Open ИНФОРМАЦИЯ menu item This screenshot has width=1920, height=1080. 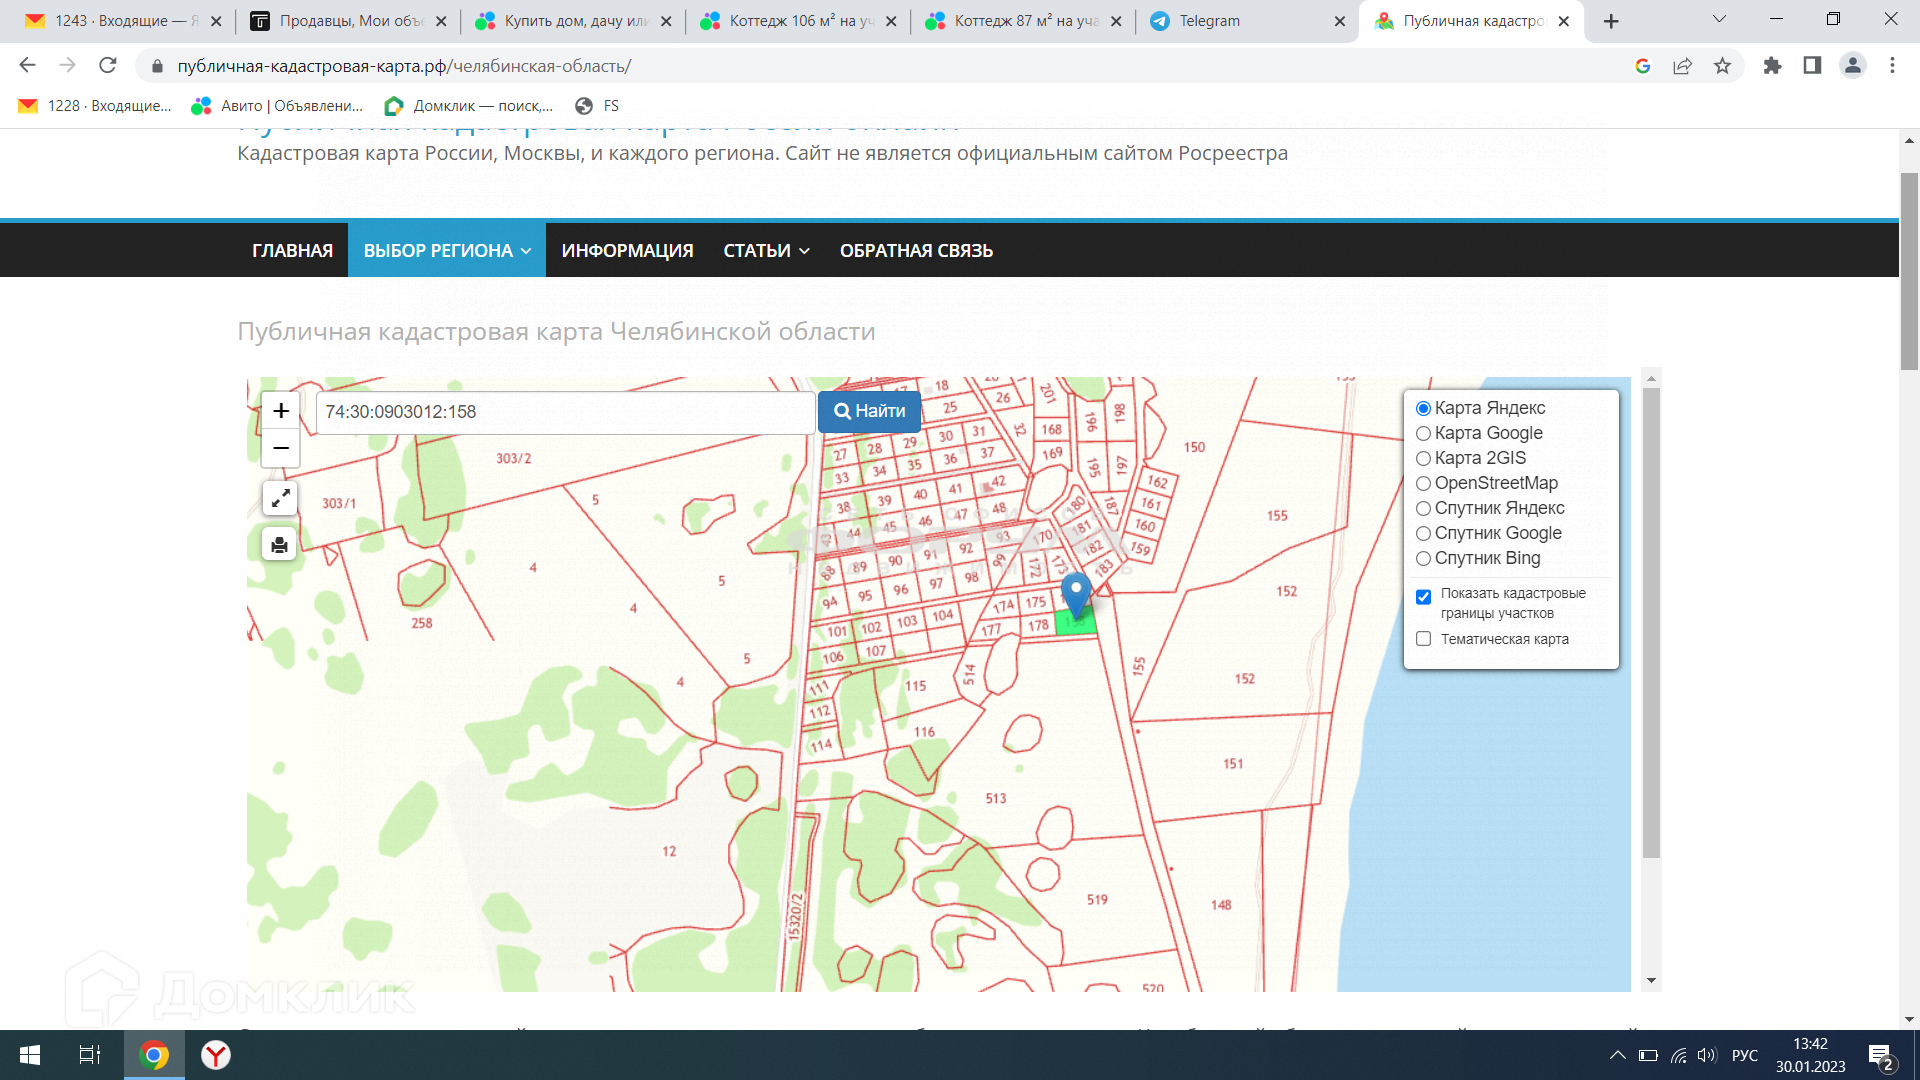pyautogui.click(x=627, y=250)
